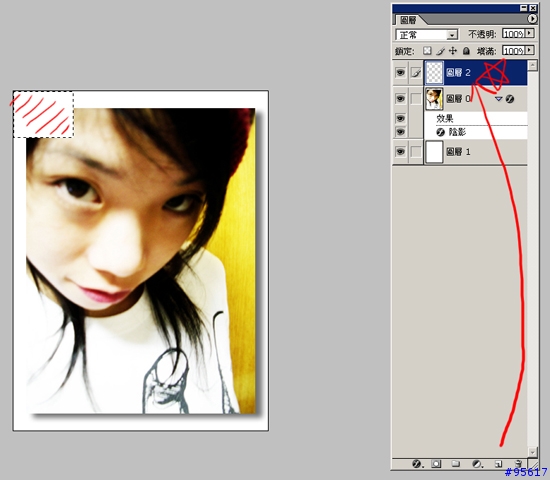The width and height of the screenshot is (550, 480).
Task: Toggle link box for 圖層 1
Action: point(416,152)
